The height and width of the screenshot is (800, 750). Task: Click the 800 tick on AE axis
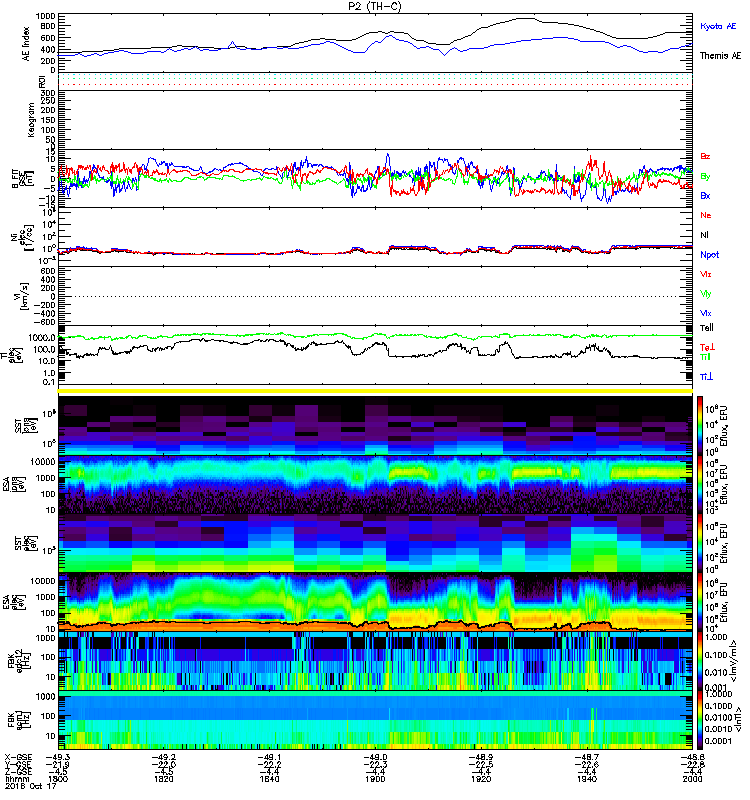(x=47, y=27)
